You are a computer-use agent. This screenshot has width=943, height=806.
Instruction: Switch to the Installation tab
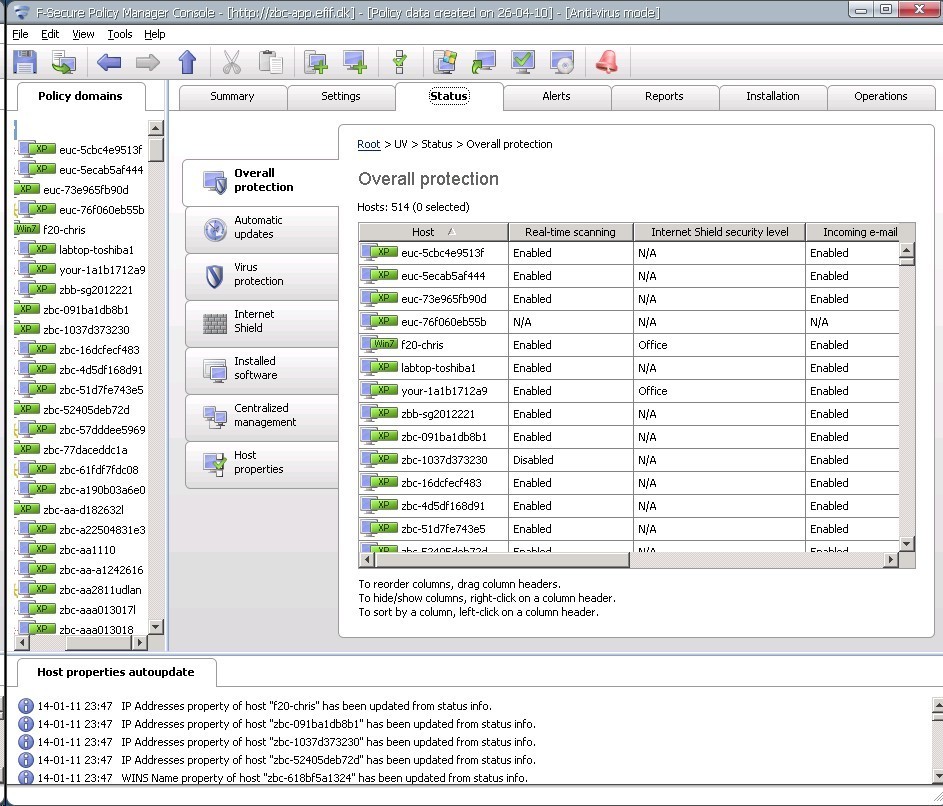coord(772,97)
